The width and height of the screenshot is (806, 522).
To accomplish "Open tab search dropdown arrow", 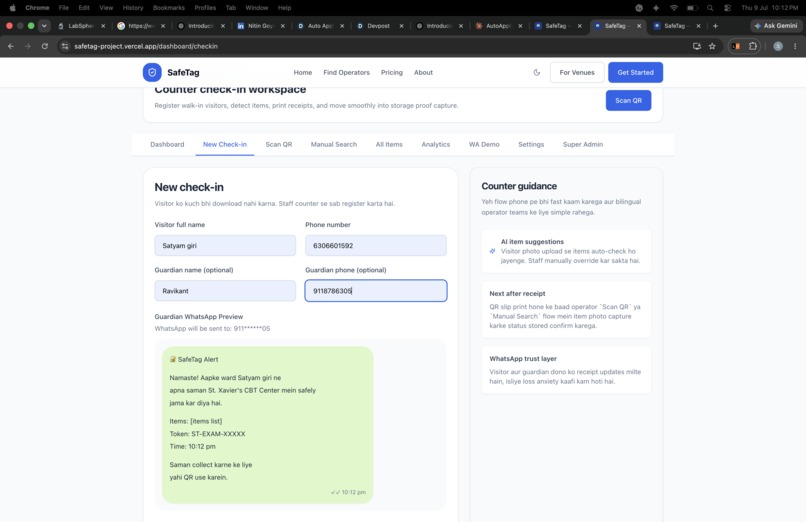I will point(44,26).
